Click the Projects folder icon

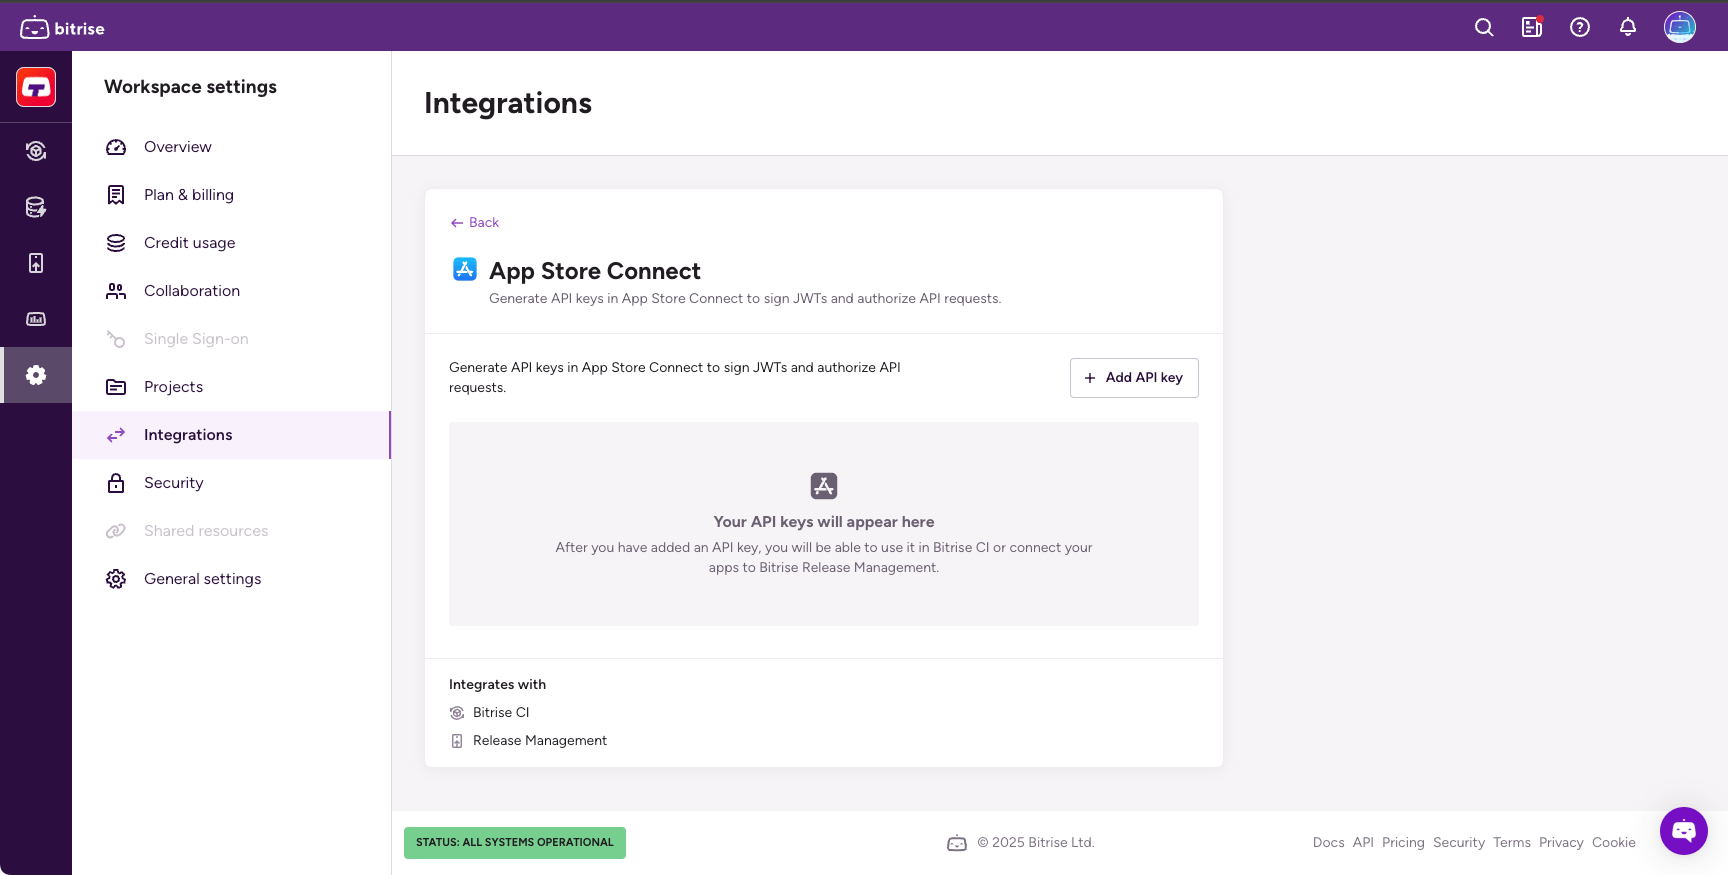click(116, 387)
